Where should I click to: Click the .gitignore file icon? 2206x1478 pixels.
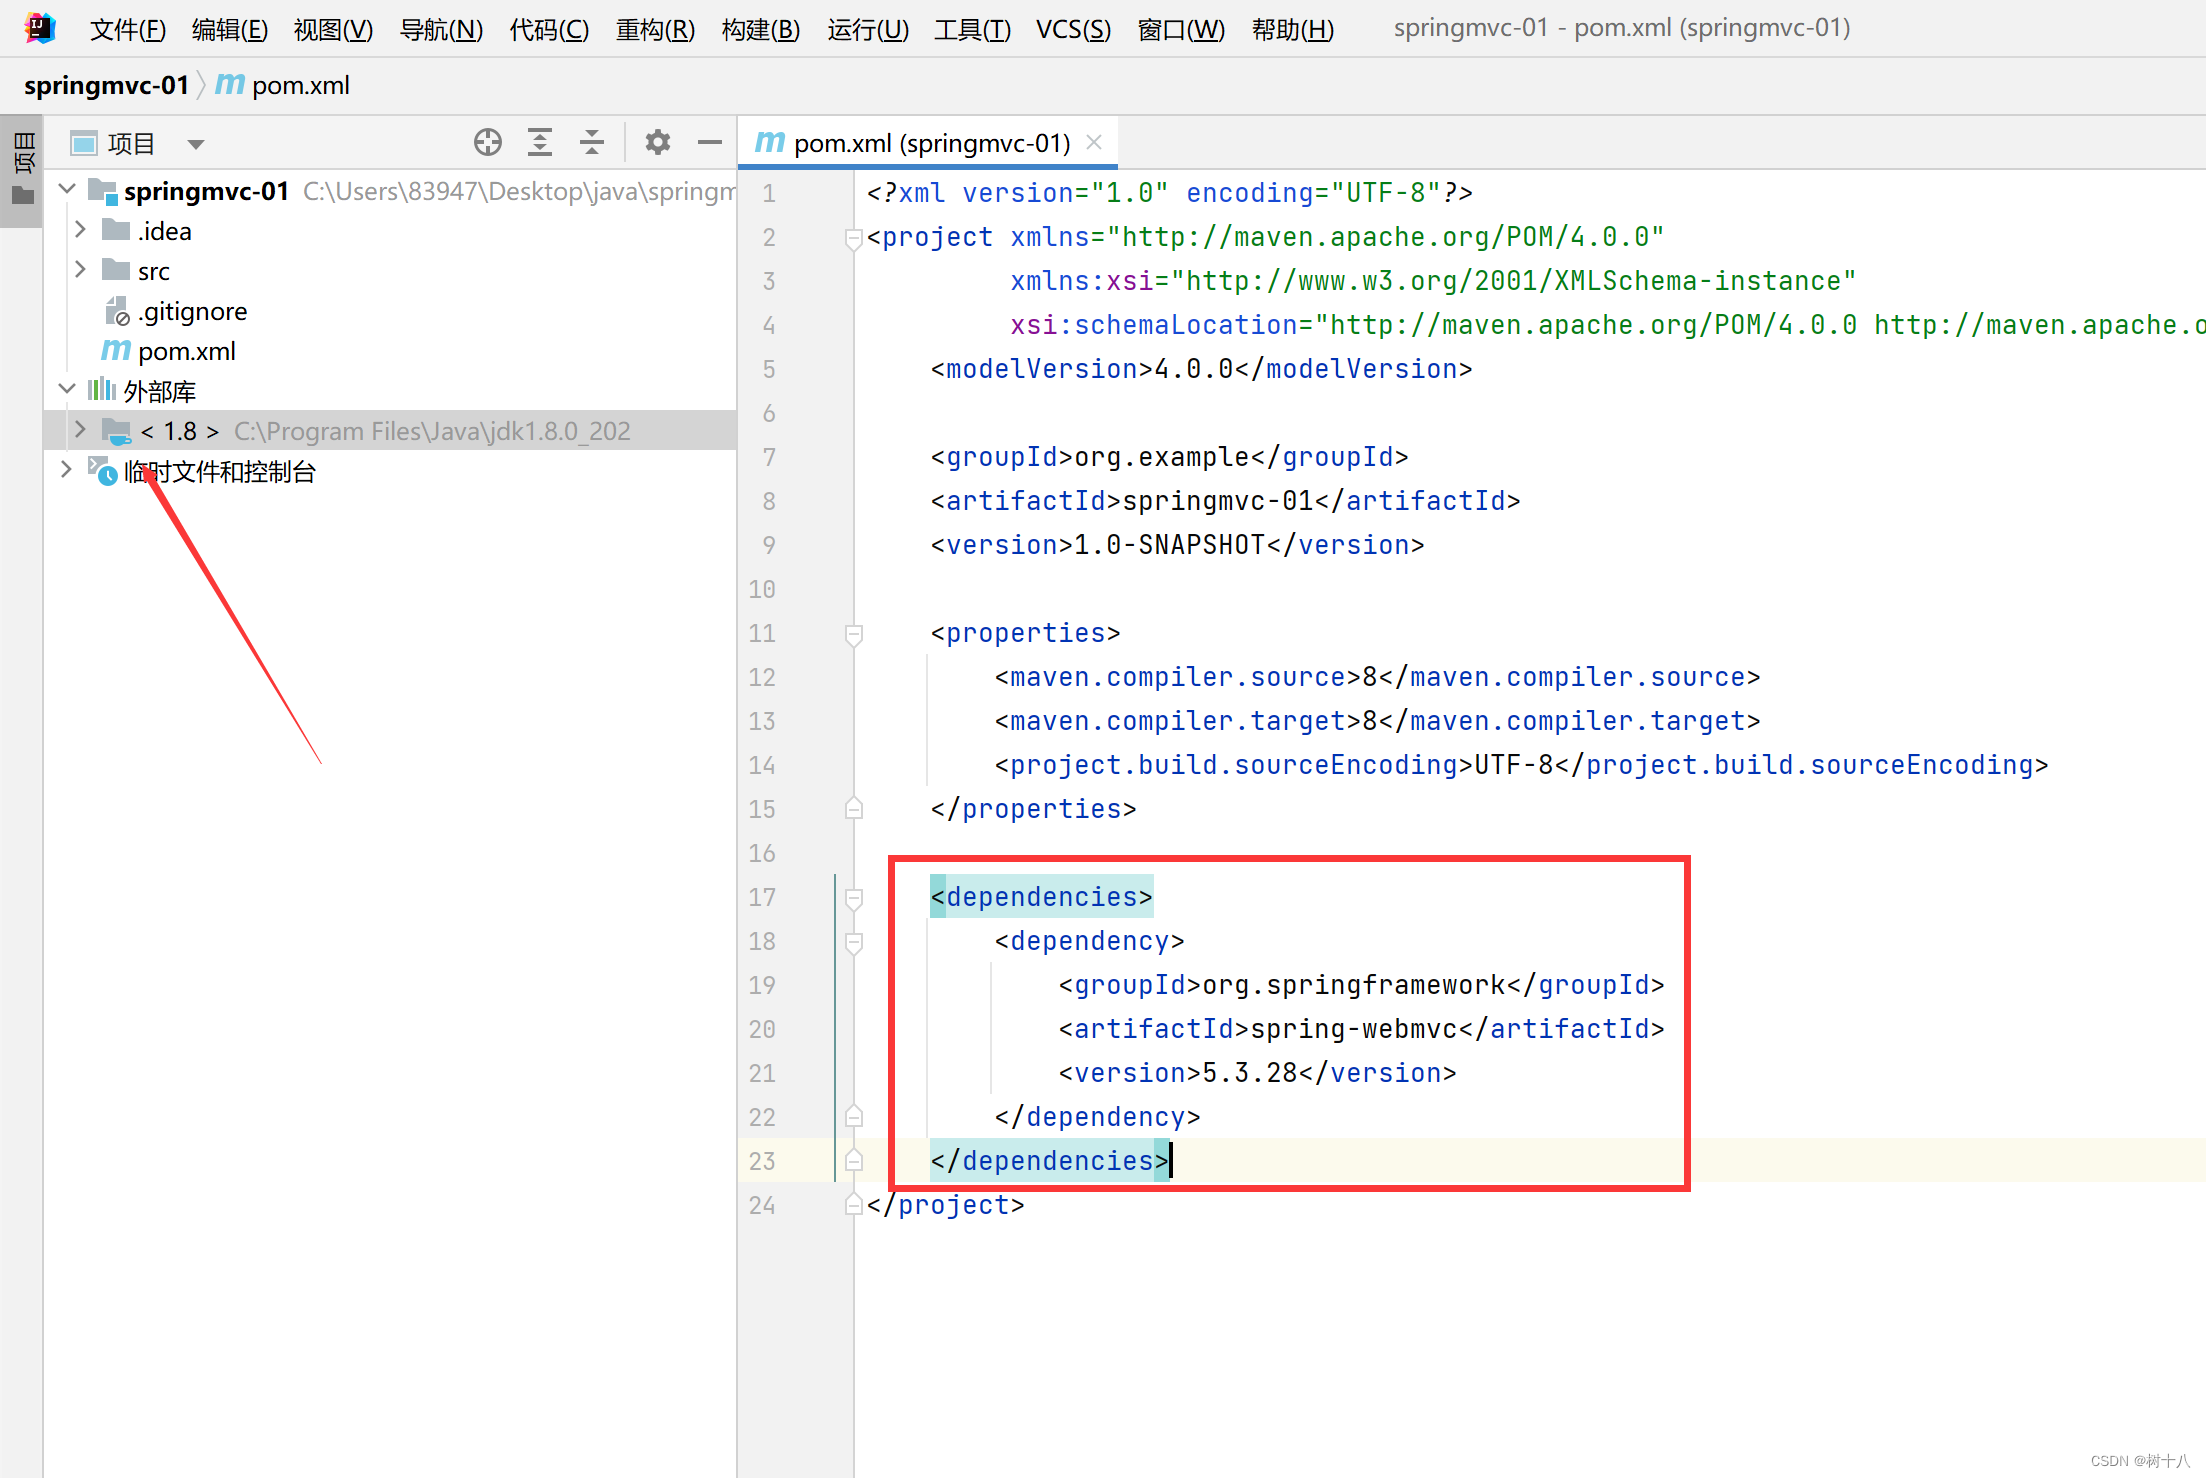117,311
